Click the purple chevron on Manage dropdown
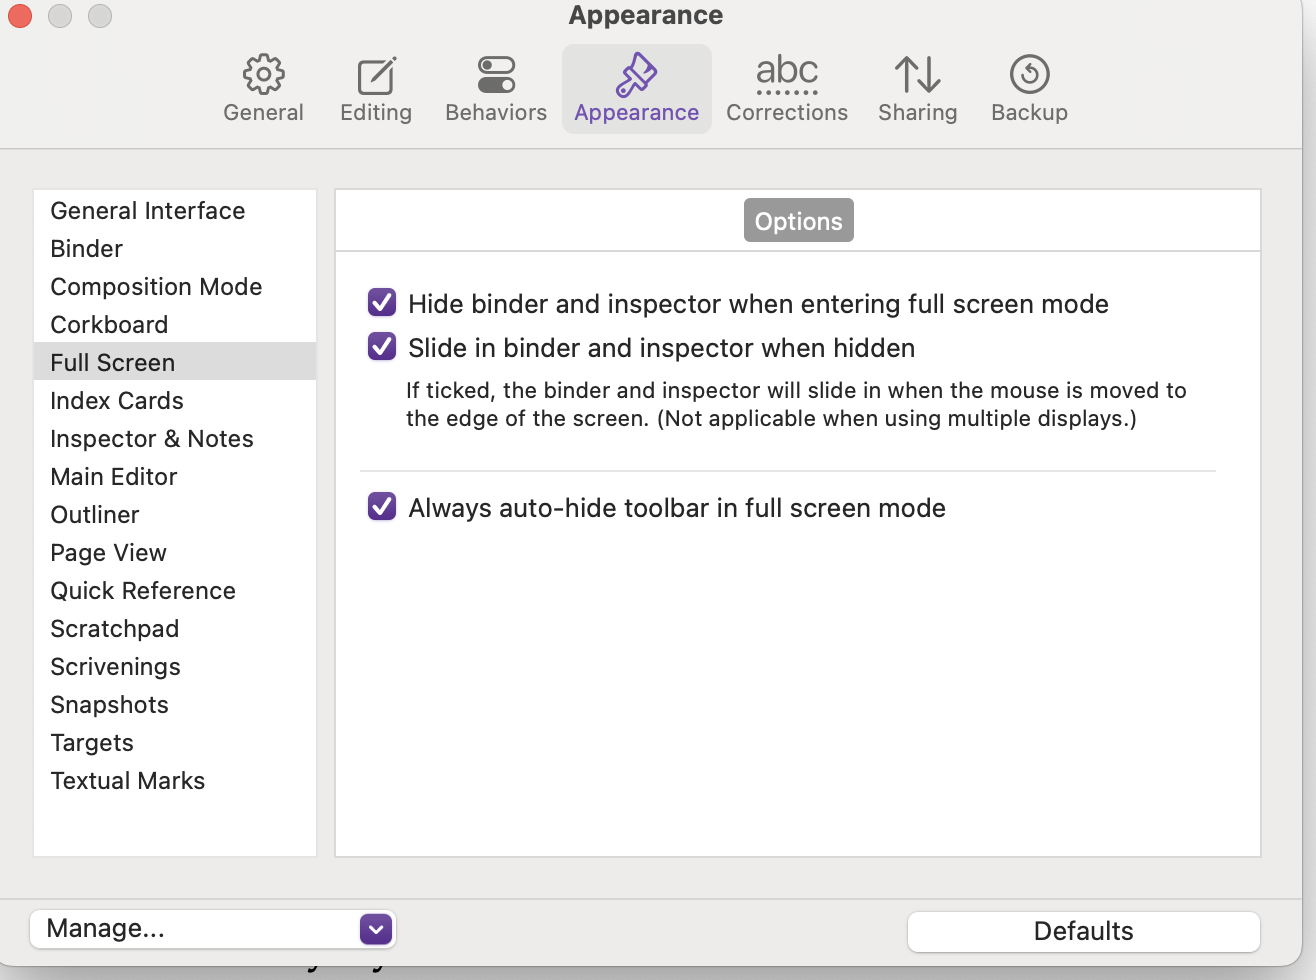Viewport: 1316px width, 980px height. pos(376,929)
